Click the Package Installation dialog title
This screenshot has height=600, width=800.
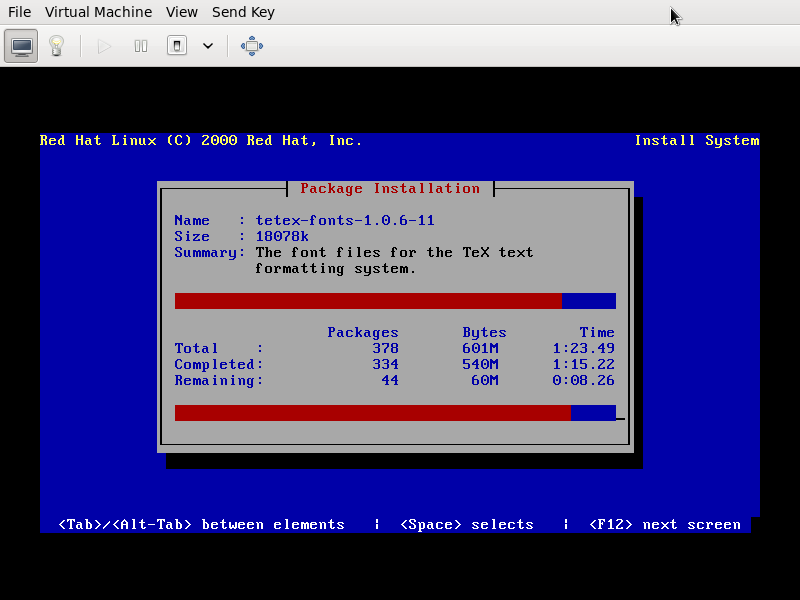tap(390, 189)
